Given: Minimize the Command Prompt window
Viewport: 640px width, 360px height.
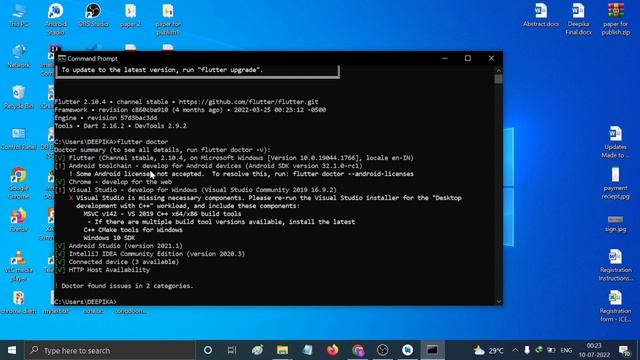Looking at the screenshot, I should click(445, 58).
